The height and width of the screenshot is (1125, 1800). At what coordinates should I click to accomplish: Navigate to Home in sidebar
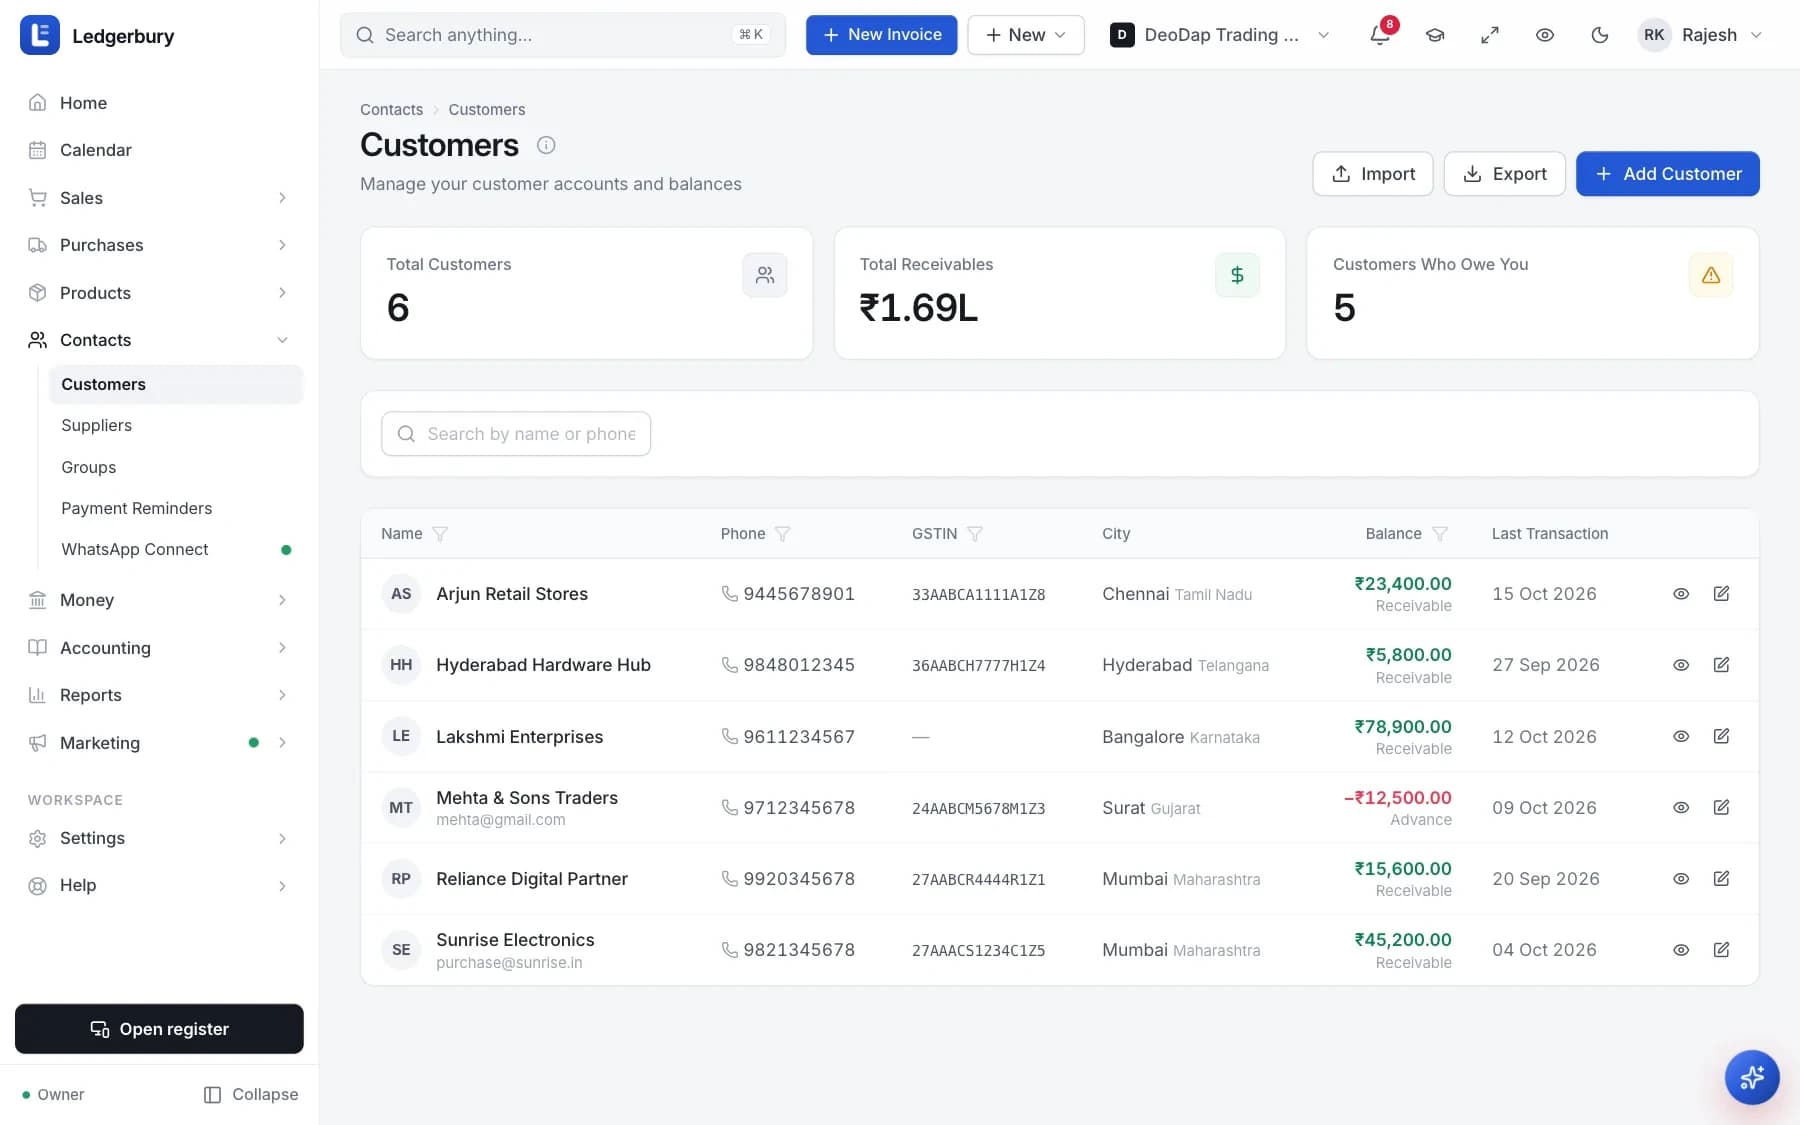(160, 103)
